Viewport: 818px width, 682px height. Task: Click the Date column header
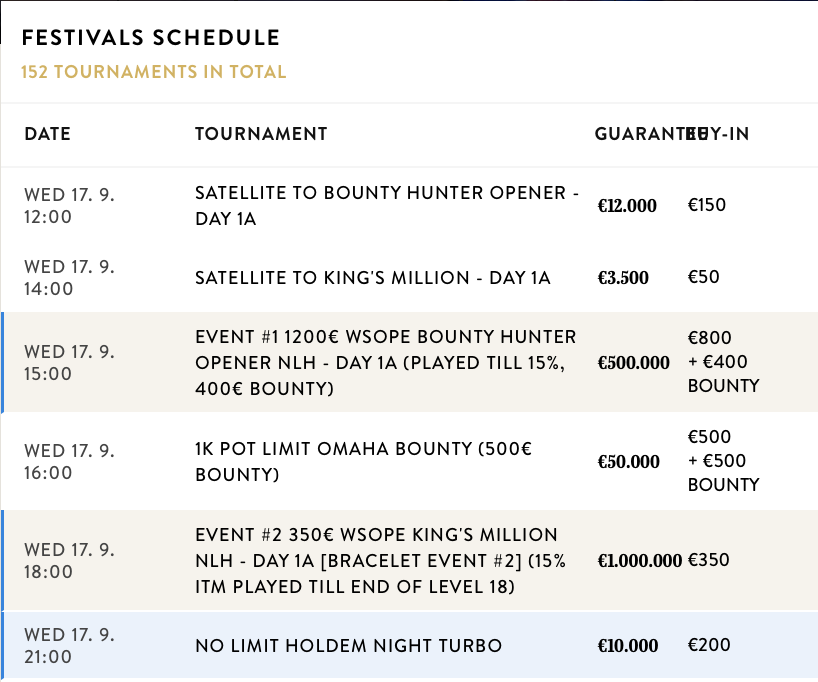48,134
